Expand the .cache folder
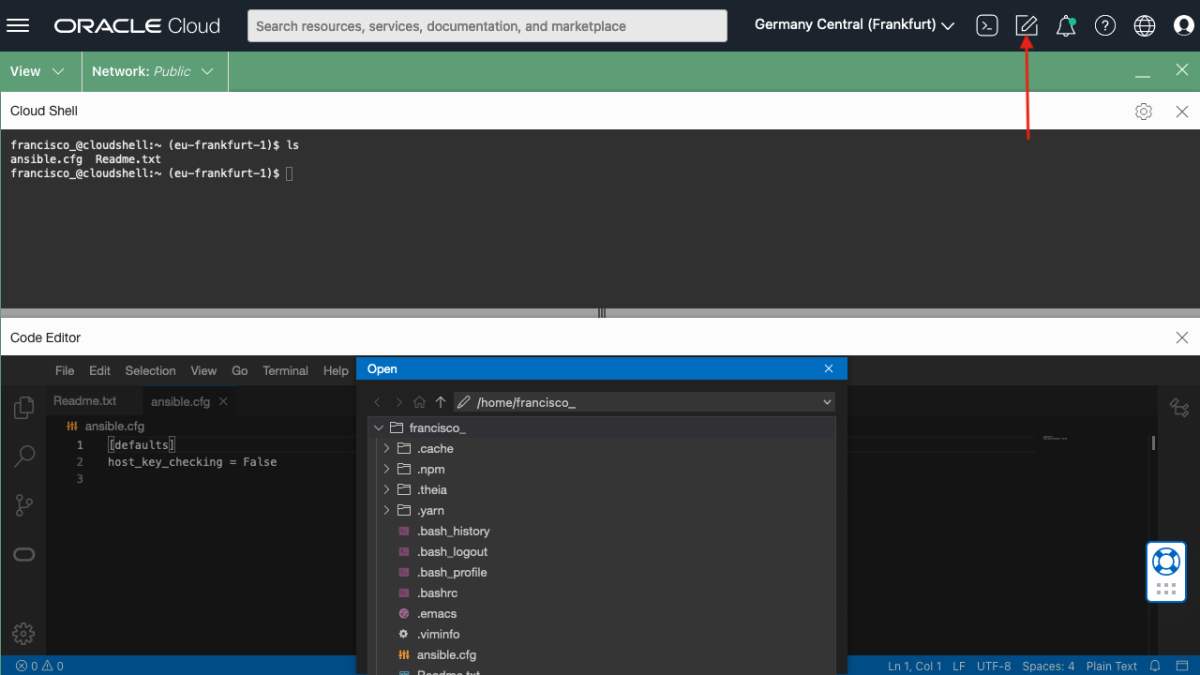Screen dimensions: 1200x675 (386, 448)
